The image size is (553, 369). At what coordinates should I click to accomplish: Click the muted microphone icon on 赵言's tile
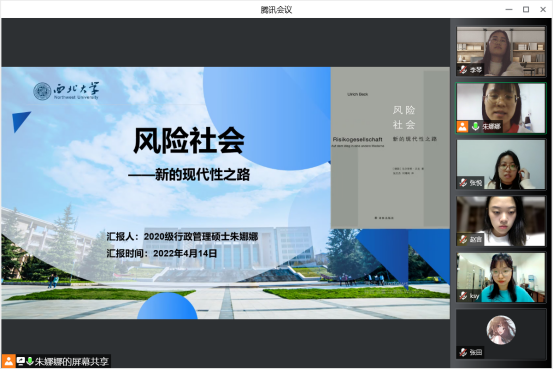pos(463,239)
